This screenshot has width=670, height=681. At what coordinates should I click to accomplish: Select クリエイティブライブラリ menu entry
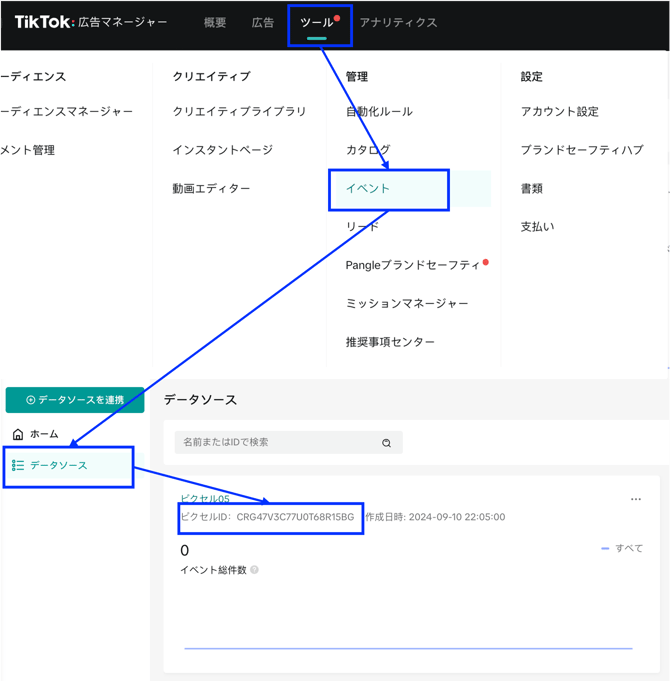[239, 112]
